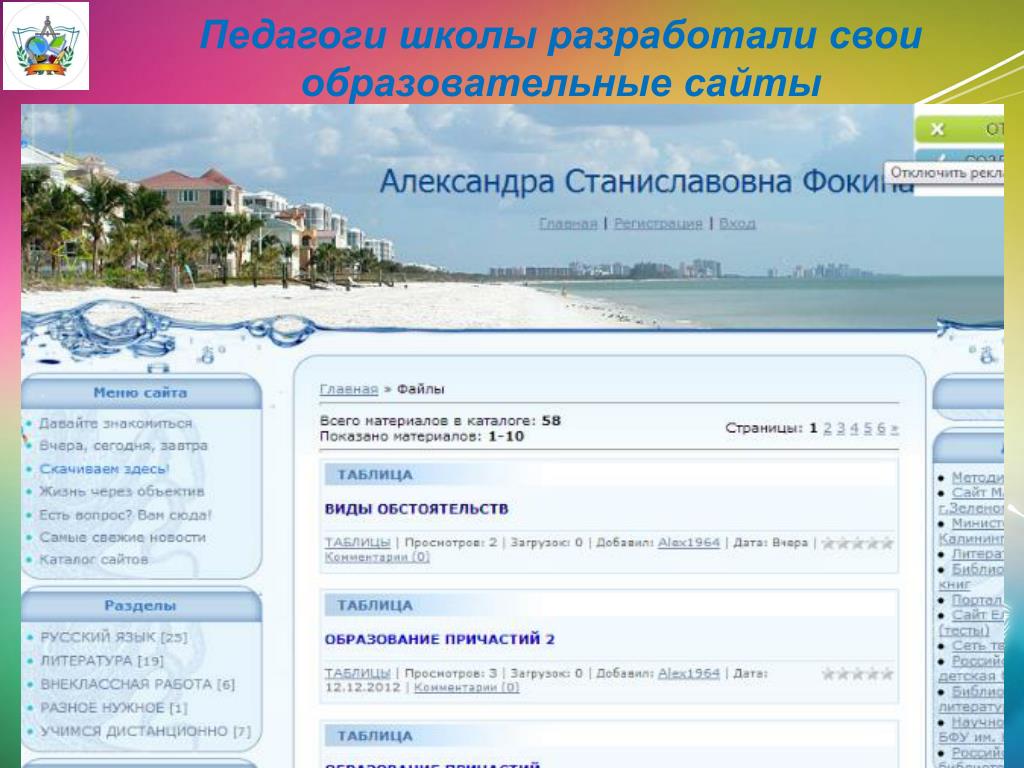Select Скачиваем здесь! menu item
Image resolution: width=1024 pixels, height=768 pixels.
pyautogui.click(x=104, y=469)
